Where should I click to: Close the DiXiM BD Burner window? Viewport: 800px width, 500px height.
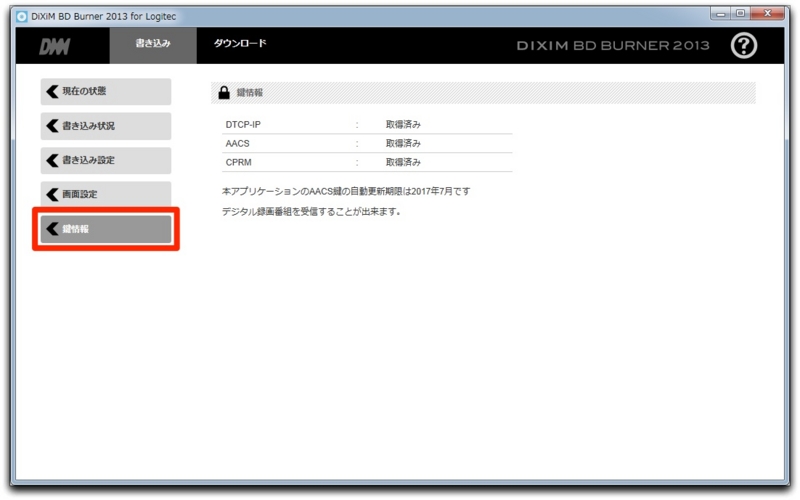(767, 14)
